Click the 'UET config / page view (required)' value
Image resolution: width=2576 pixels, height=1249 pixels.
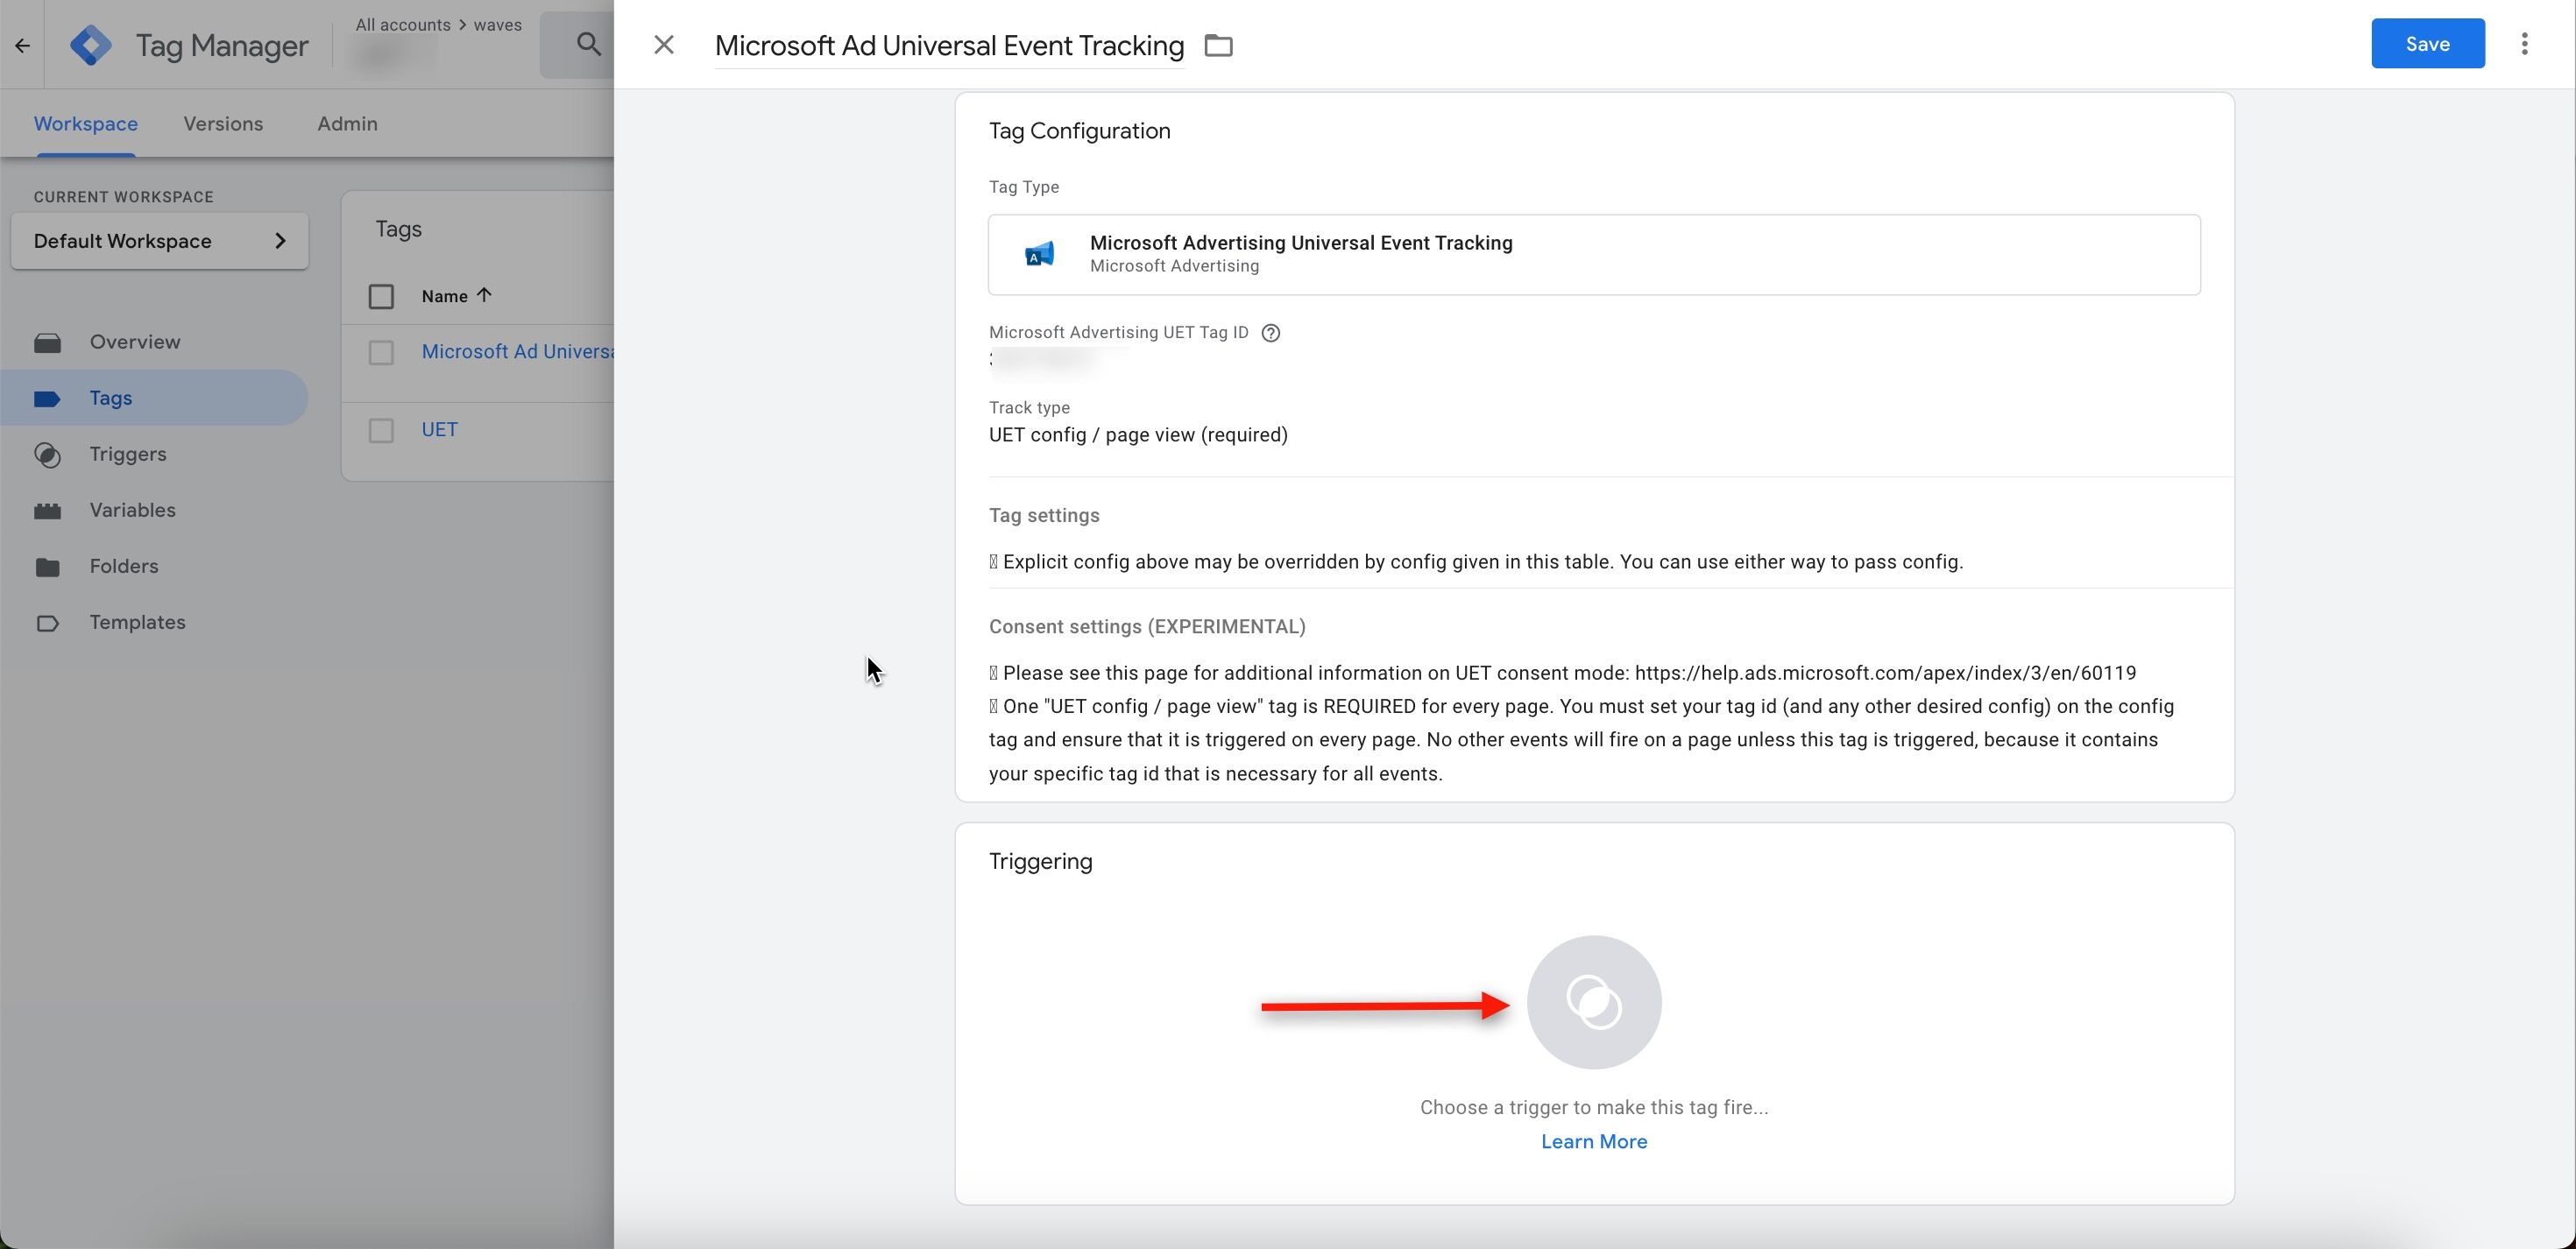[1138, 435]
